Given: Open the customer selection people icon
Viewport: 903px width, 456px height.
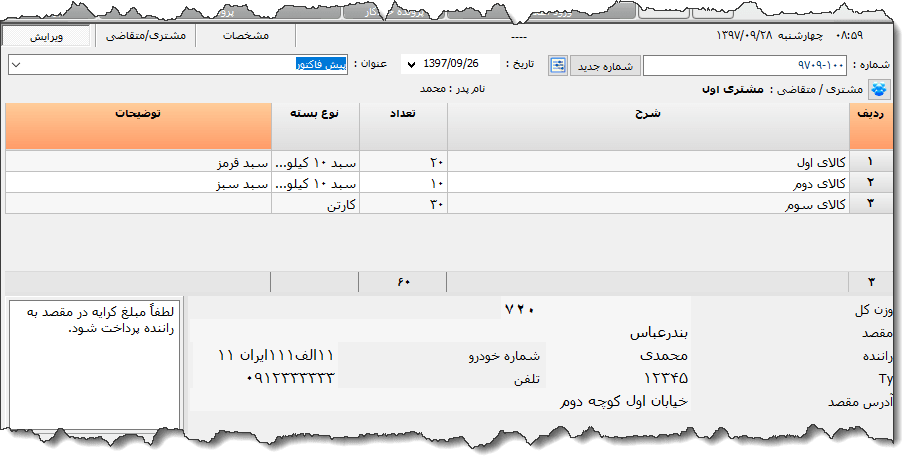Looking at the screenshot, I should [x=879, y=89].
